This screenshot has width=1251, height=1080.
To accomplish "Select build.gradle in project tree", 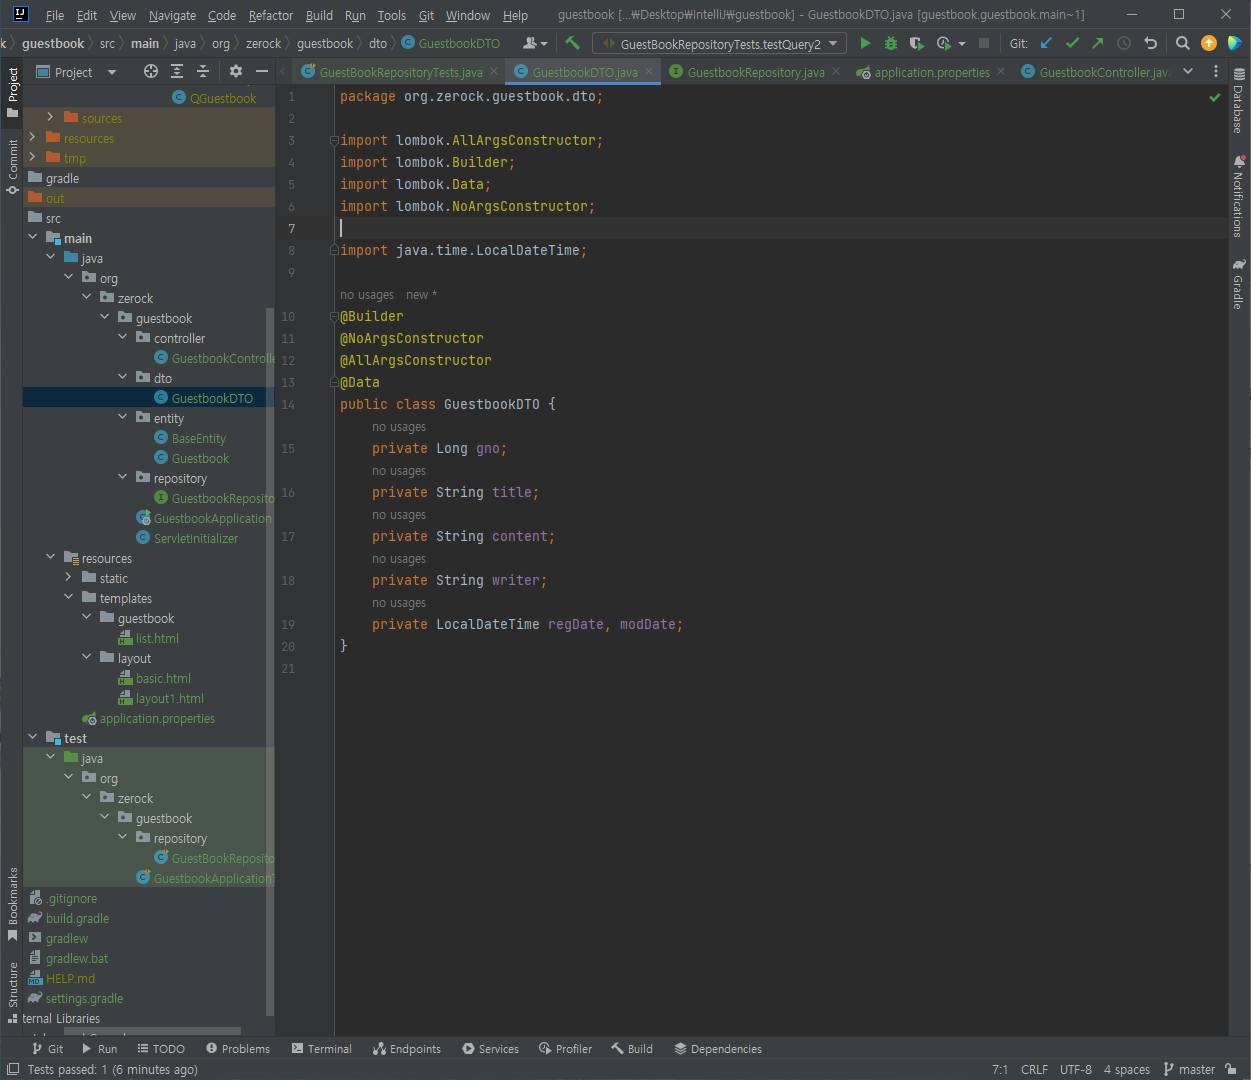I will (x=69, y=918).
